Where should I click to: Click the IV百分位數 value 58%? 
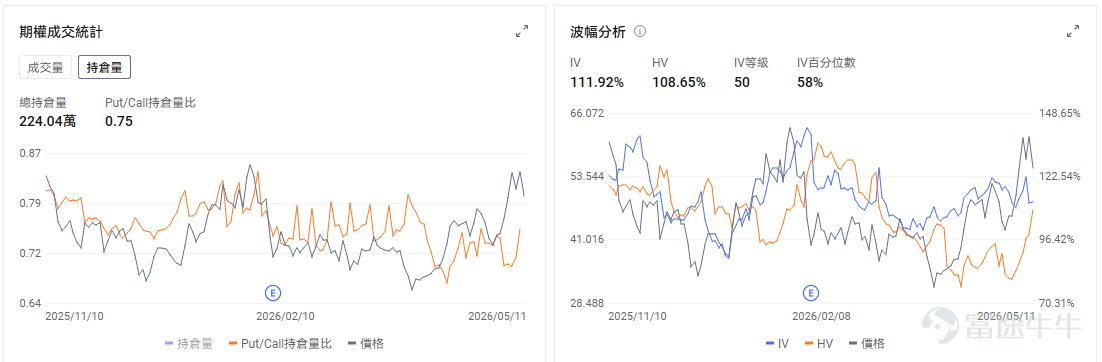click(810, 82)
